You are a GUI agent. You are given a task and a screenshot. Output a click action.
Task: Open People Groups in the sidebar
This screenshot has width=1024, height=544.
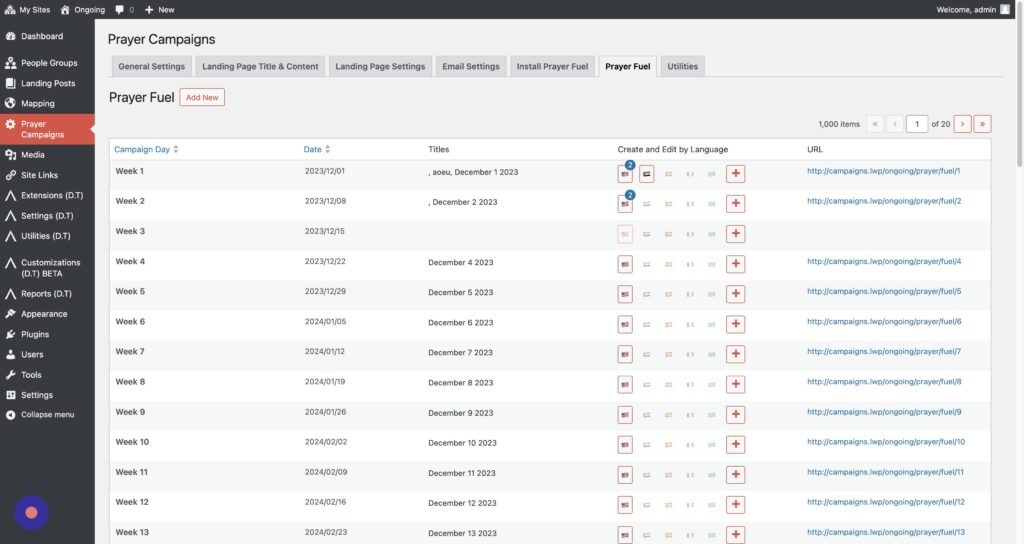click(x=48, y=63)
